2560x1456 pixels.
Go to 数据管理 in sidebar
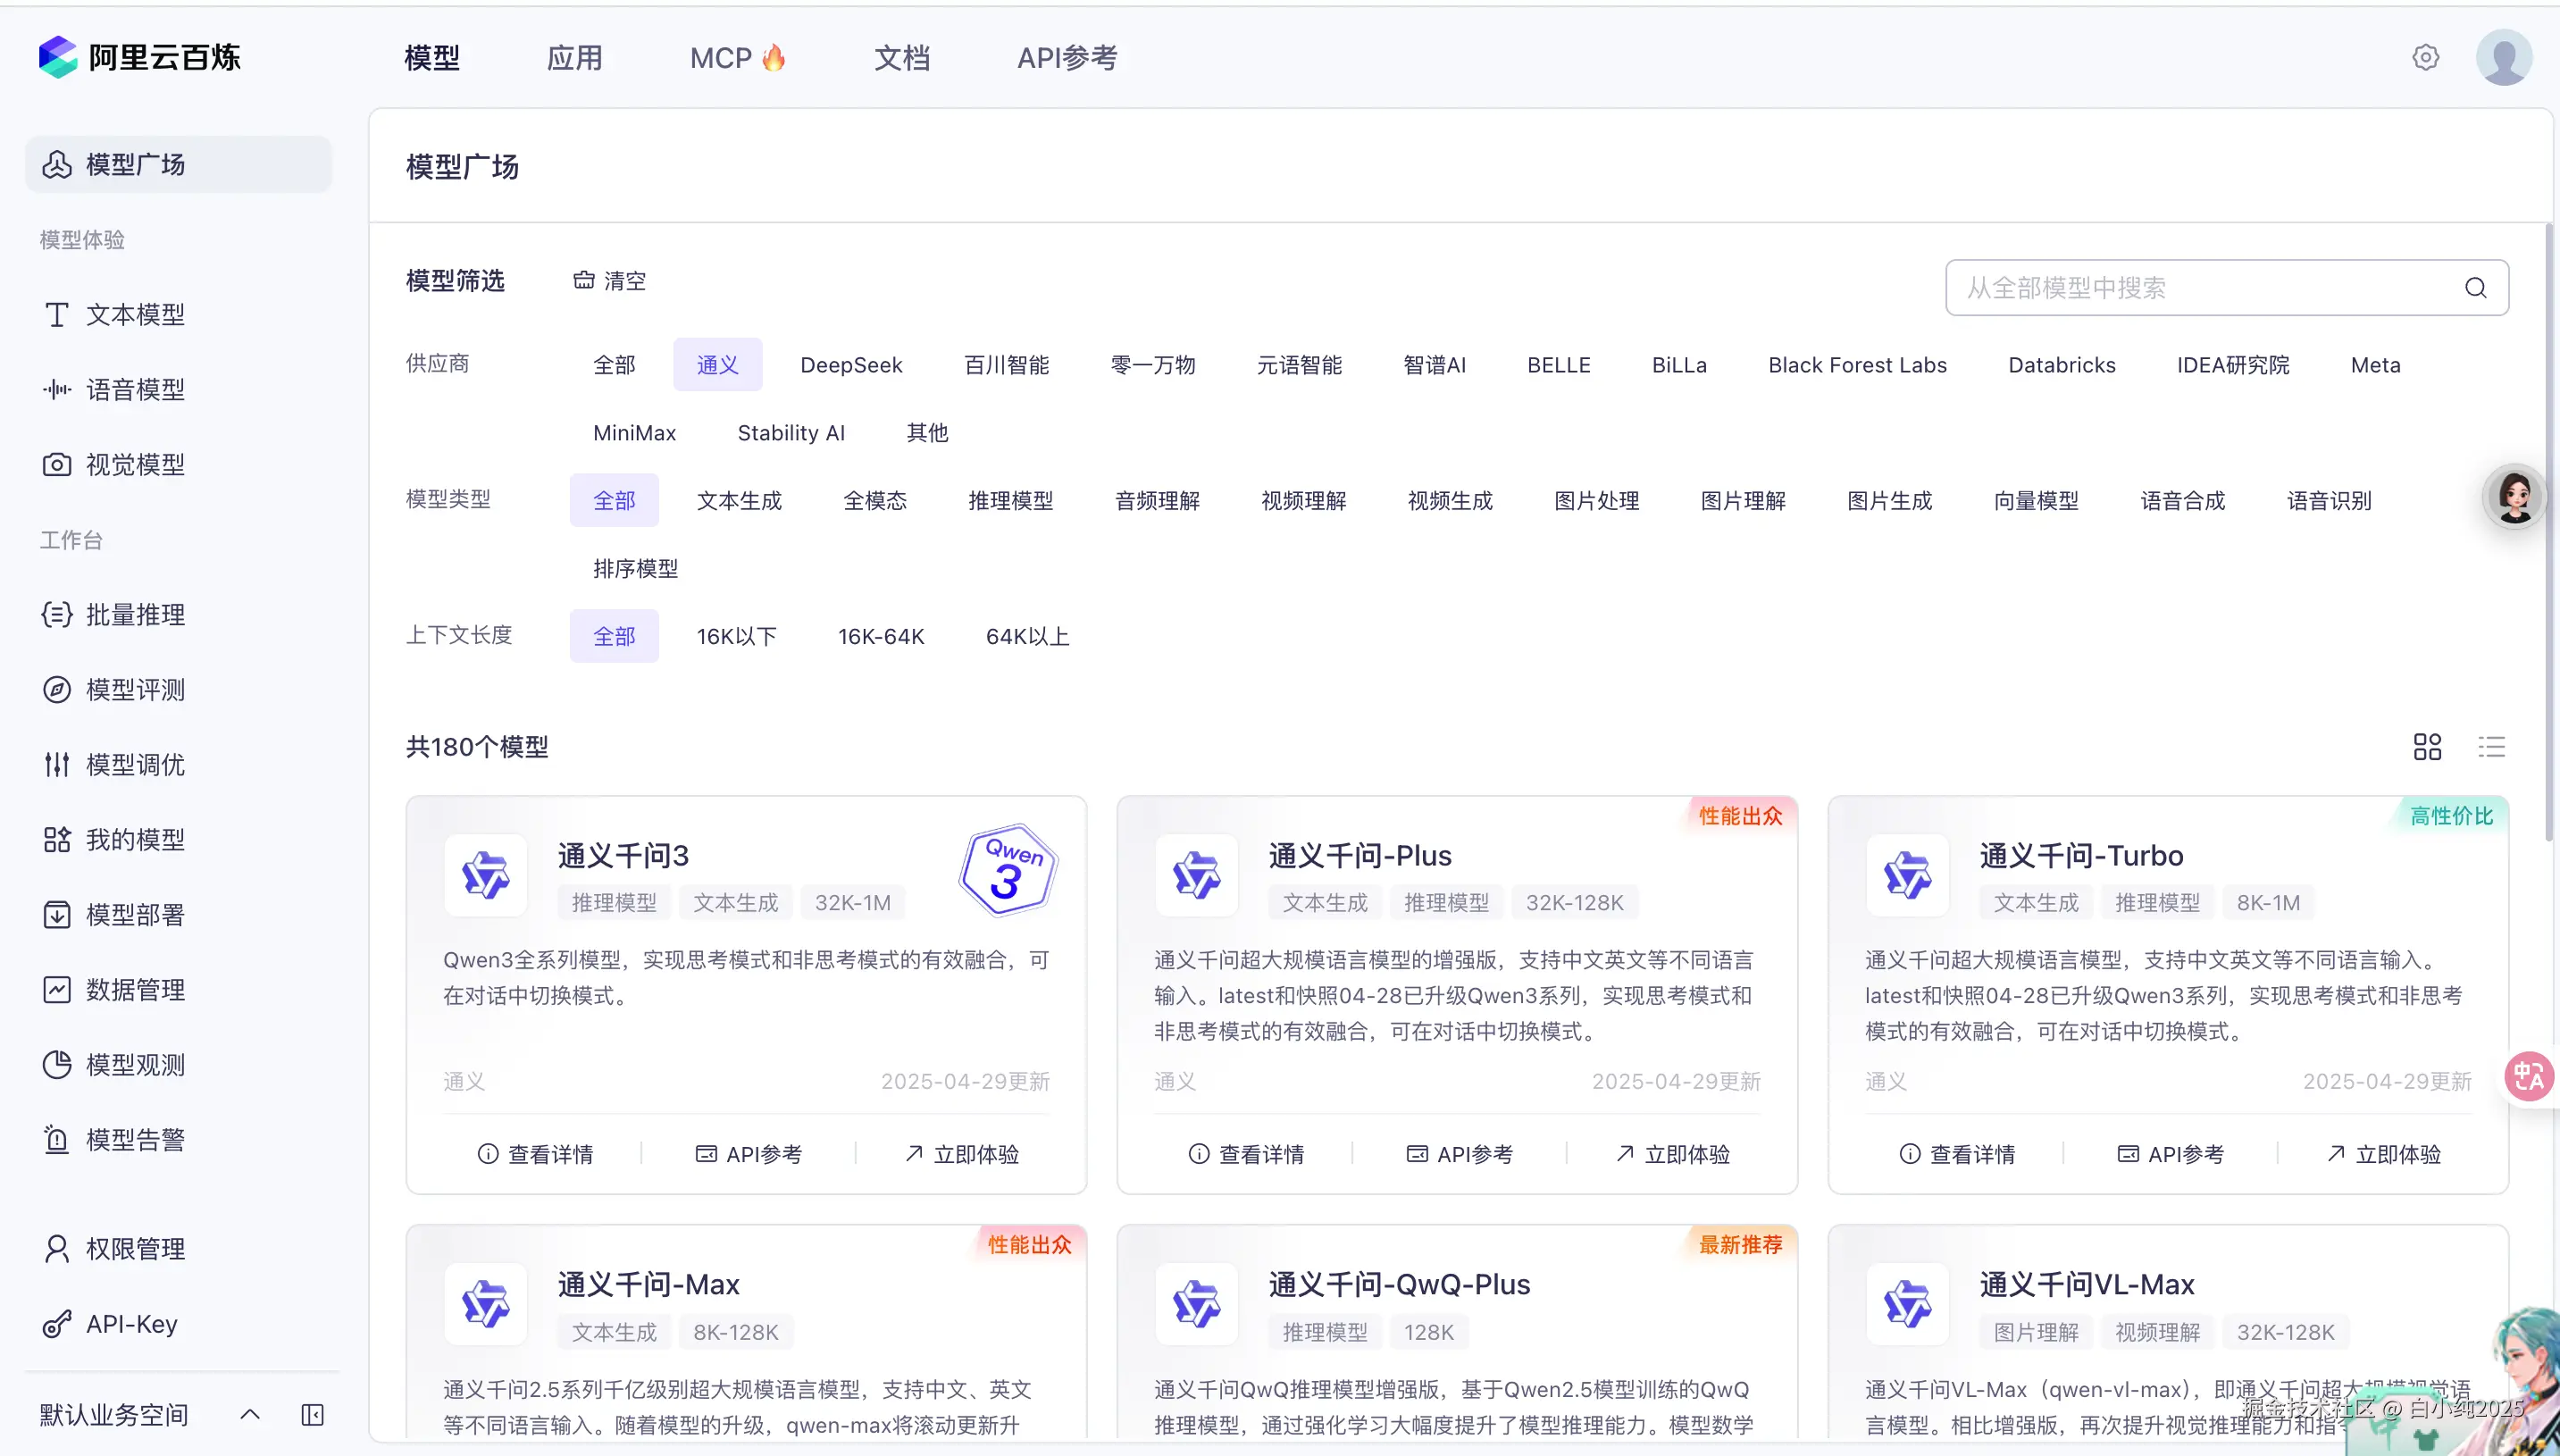point(178,990)
